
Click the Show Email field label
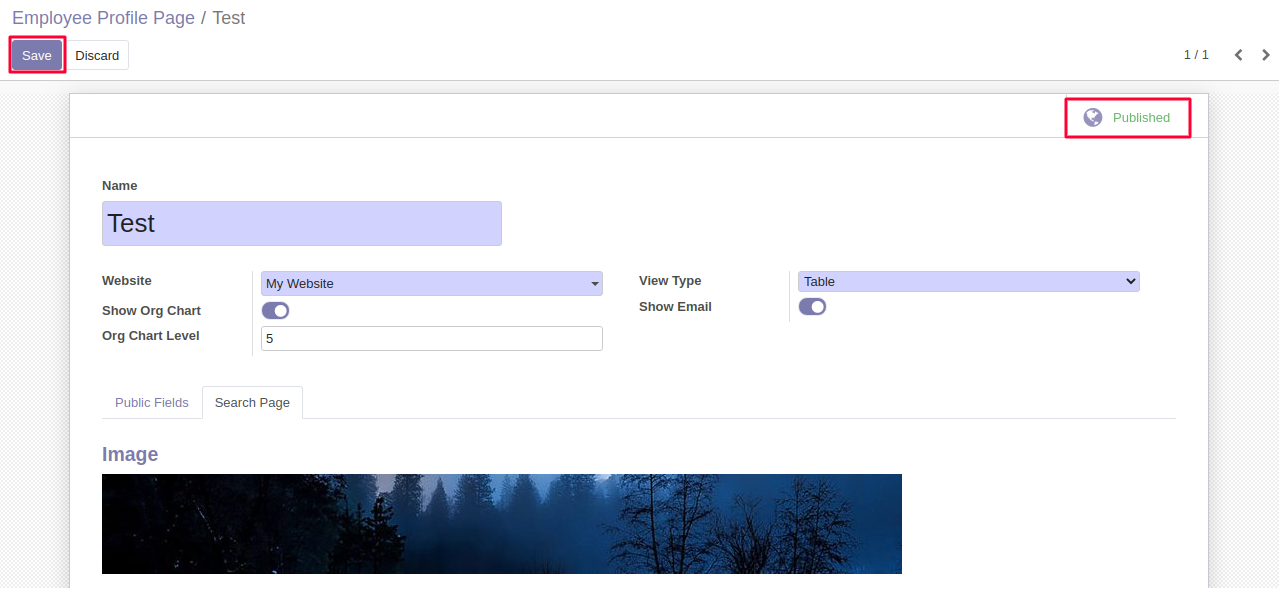tap(675, 307)
